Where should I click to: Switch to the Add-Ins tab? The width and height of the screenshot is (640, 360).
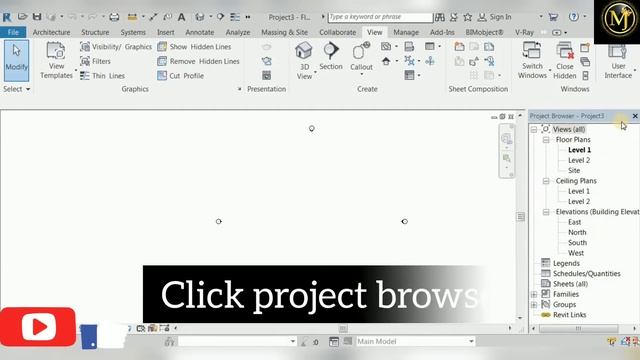point(442,32)
